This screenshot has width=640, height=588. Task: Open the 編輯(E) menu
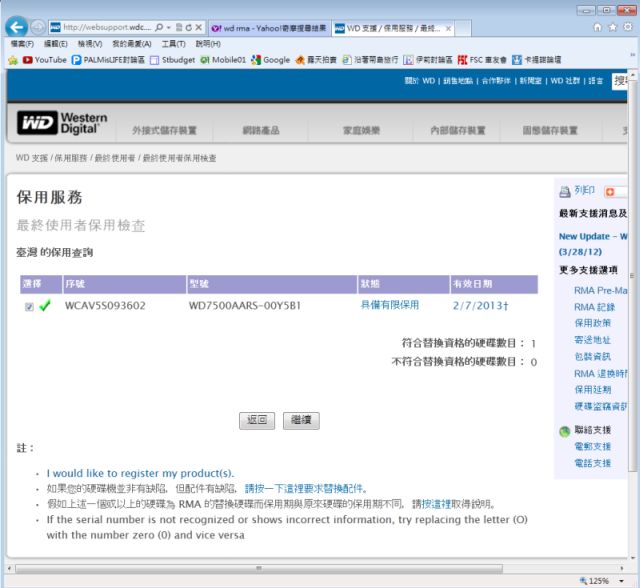click(56, 44)
